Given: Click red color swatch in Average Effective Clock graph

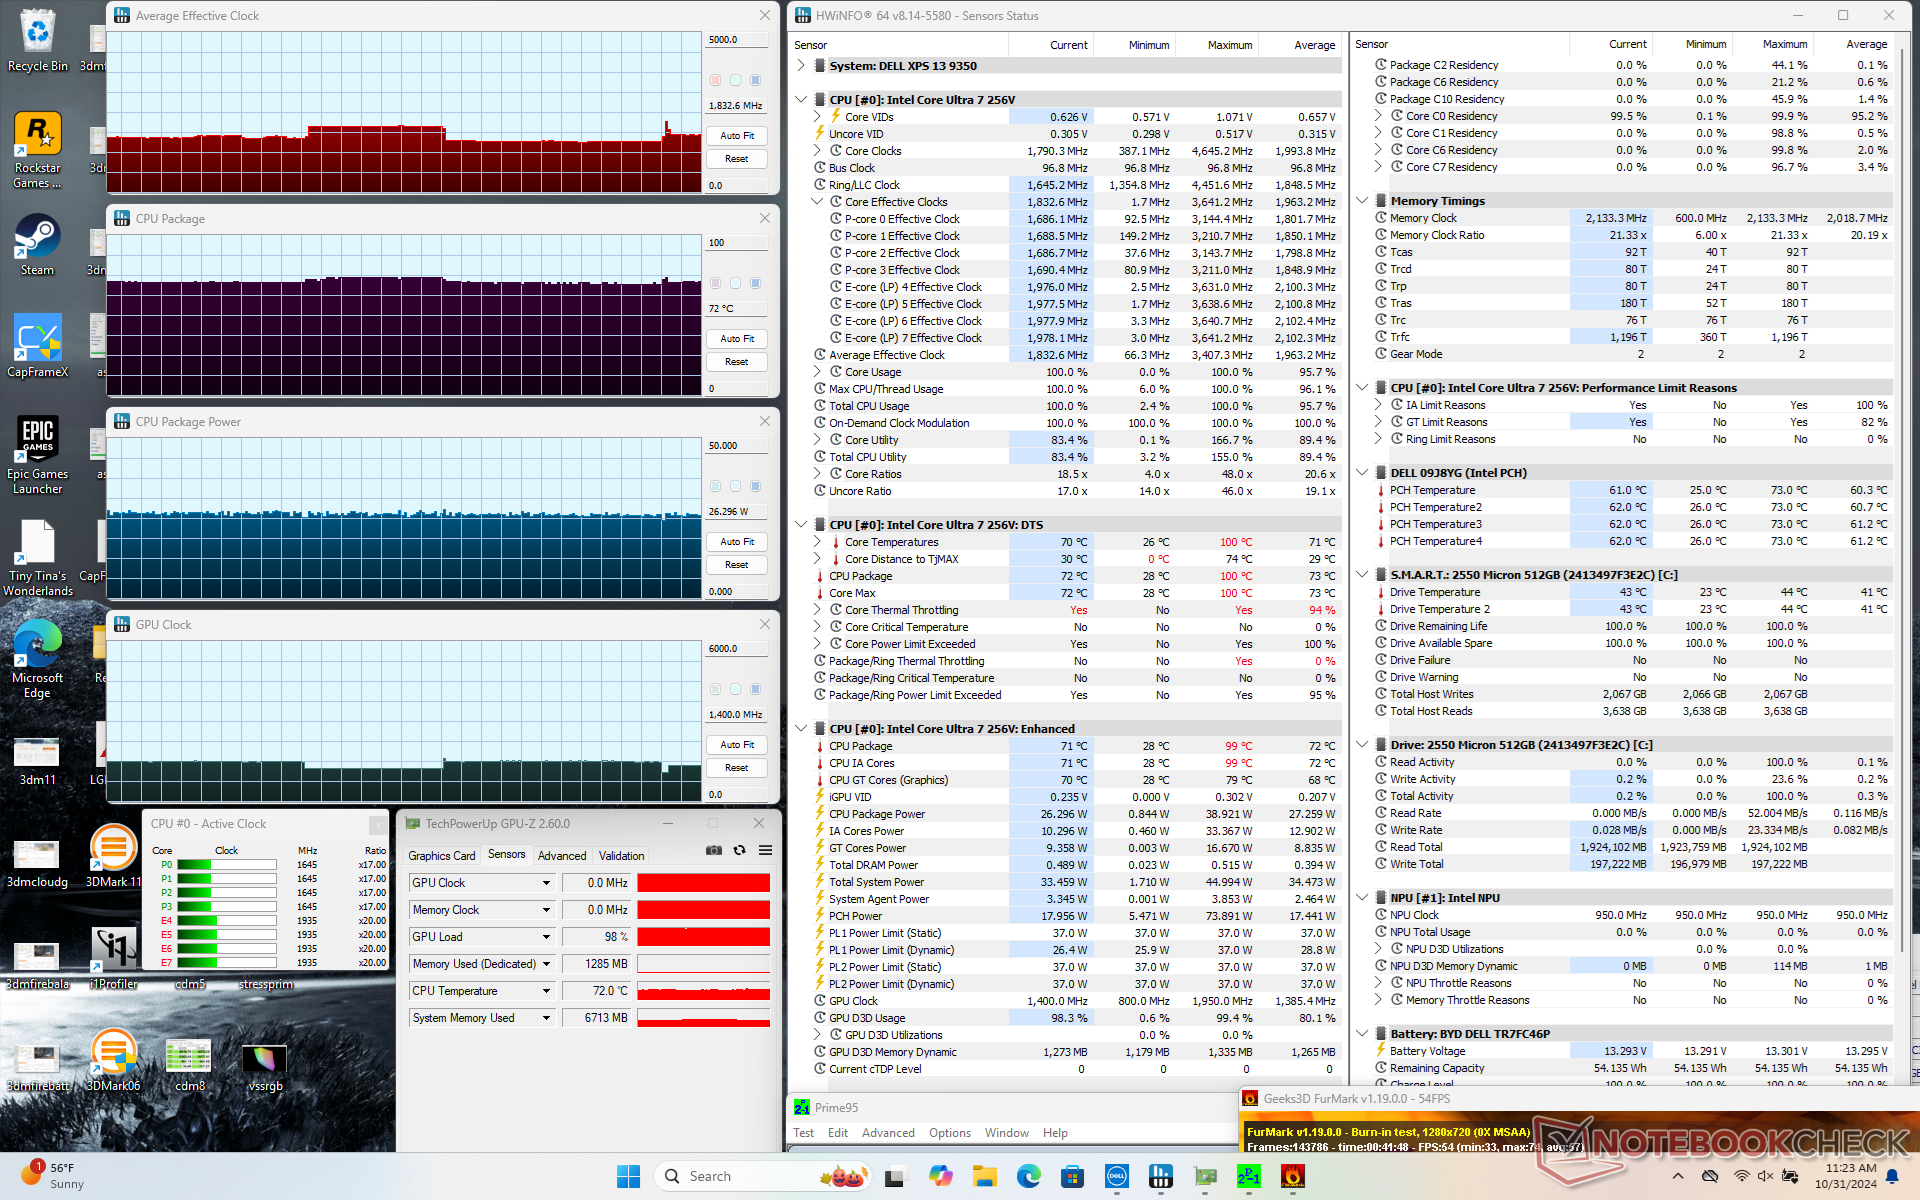Looking at the screenshot, I should tap(715, 80).
